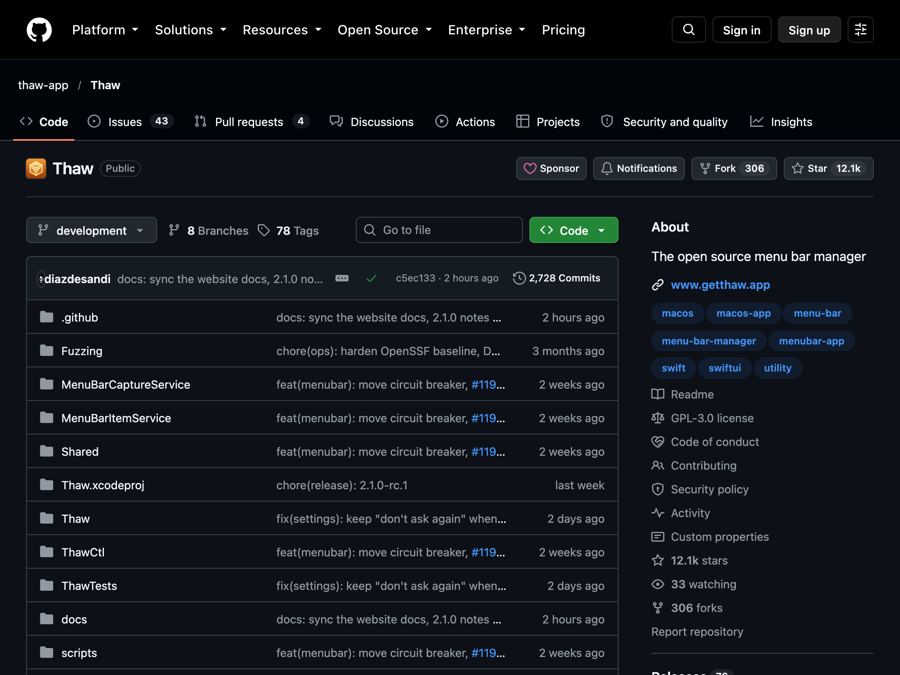Open the green Code dropdown button
Screen dimensions: 900x675
[573, 230]
